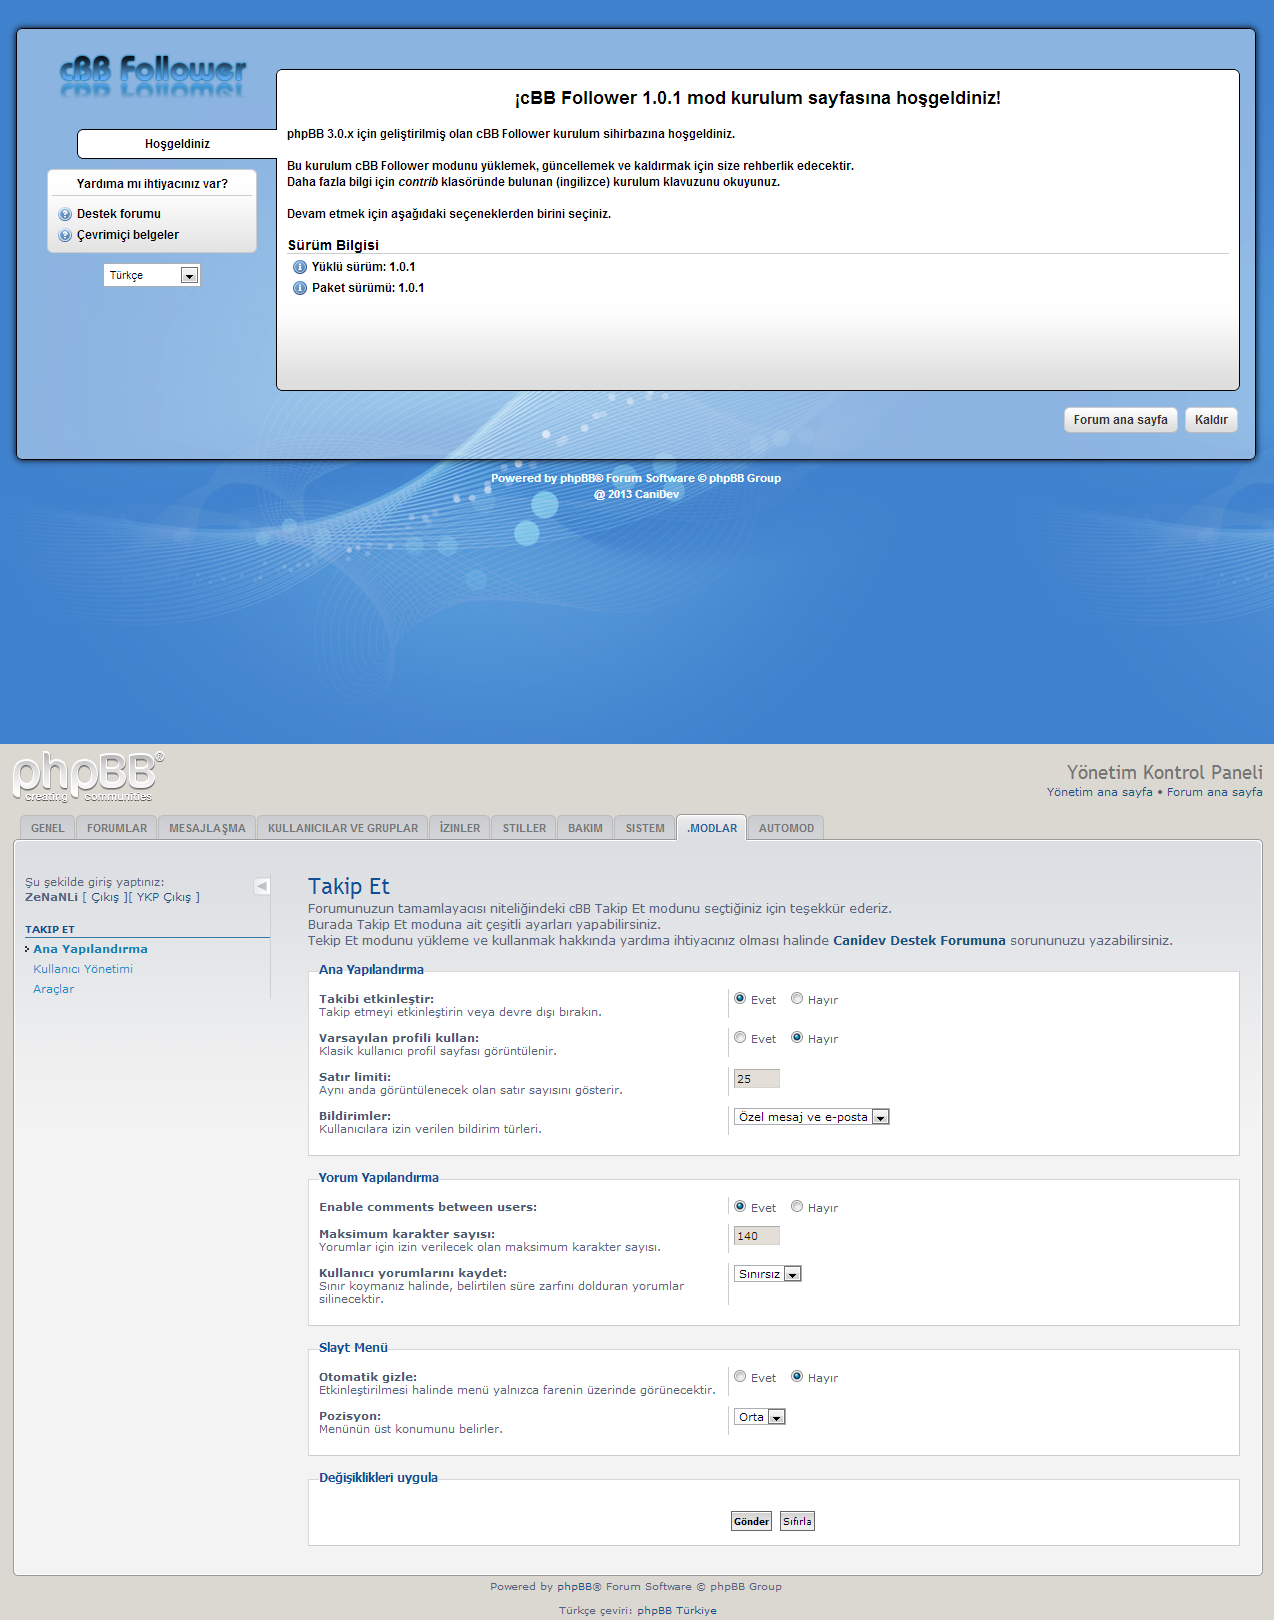Select Evet for Varsayılan profili kullan
This screenshot has height=1620, width=1274.
740,1037
